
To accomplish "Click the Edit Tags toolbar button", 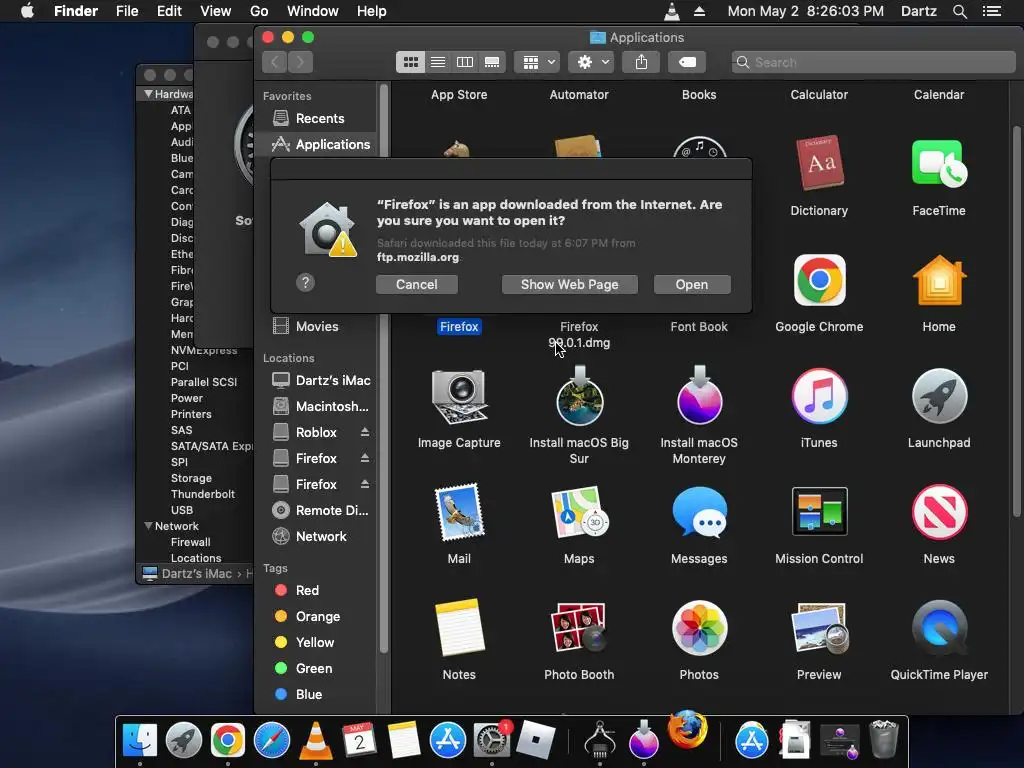I will click(687, 62).
